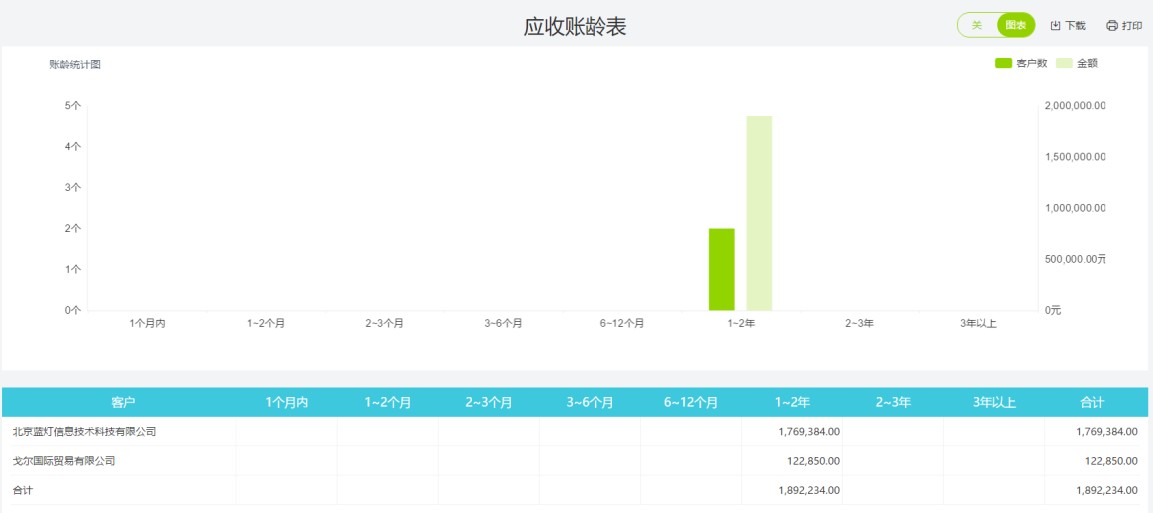Screen dimensions: 1153x513
Task: Toggle the 金额 legend swatch
Action: pos(1065,63)
